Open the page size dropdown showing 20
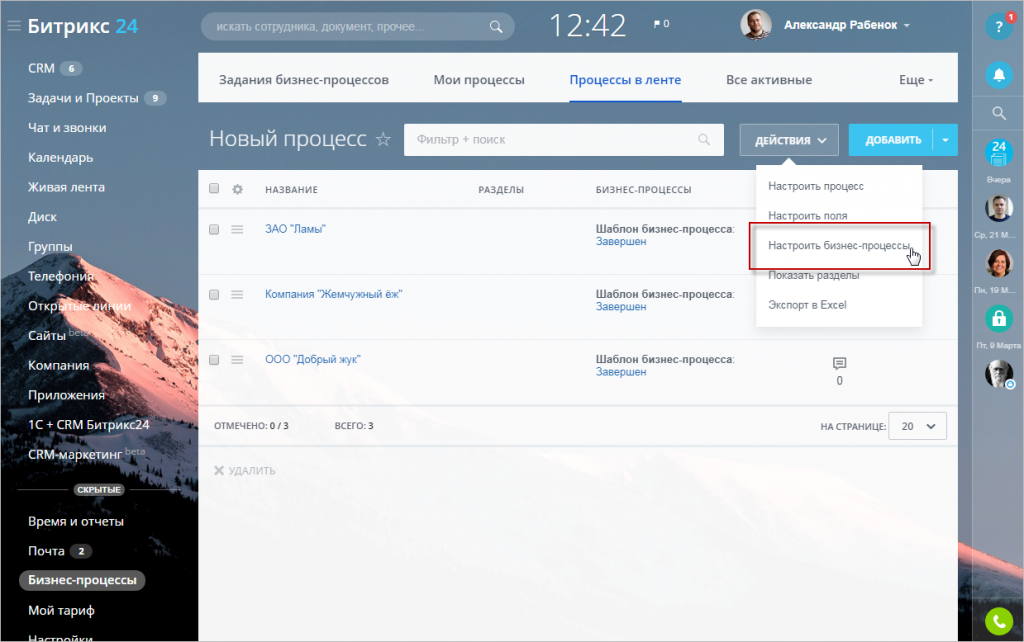 coord(917,426)
